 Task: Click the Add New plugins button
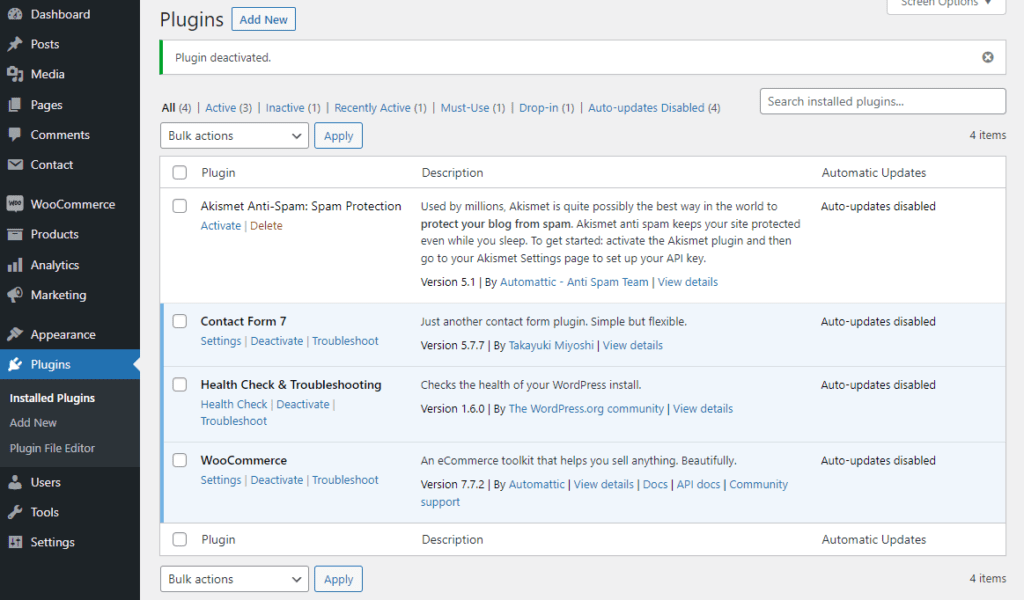pyautogui.click(x=263, y=19)
